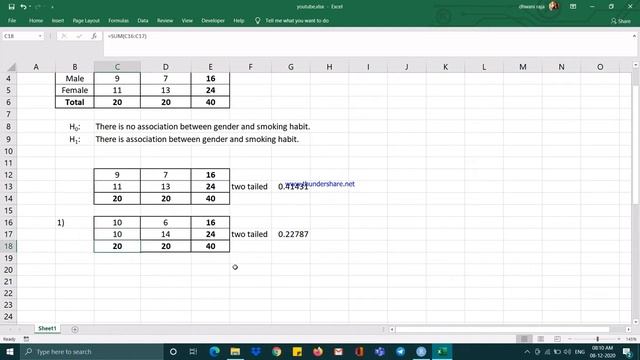640x360 pixels.
Task: Open Cortana from the taskbar
Action: tap(173, 351)
